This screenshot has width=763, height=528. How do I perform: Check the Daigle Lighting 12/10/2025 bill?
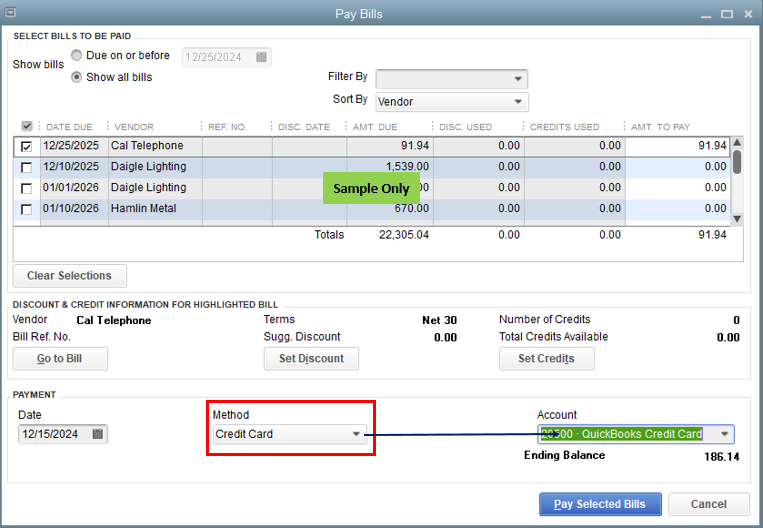point(27,167)
